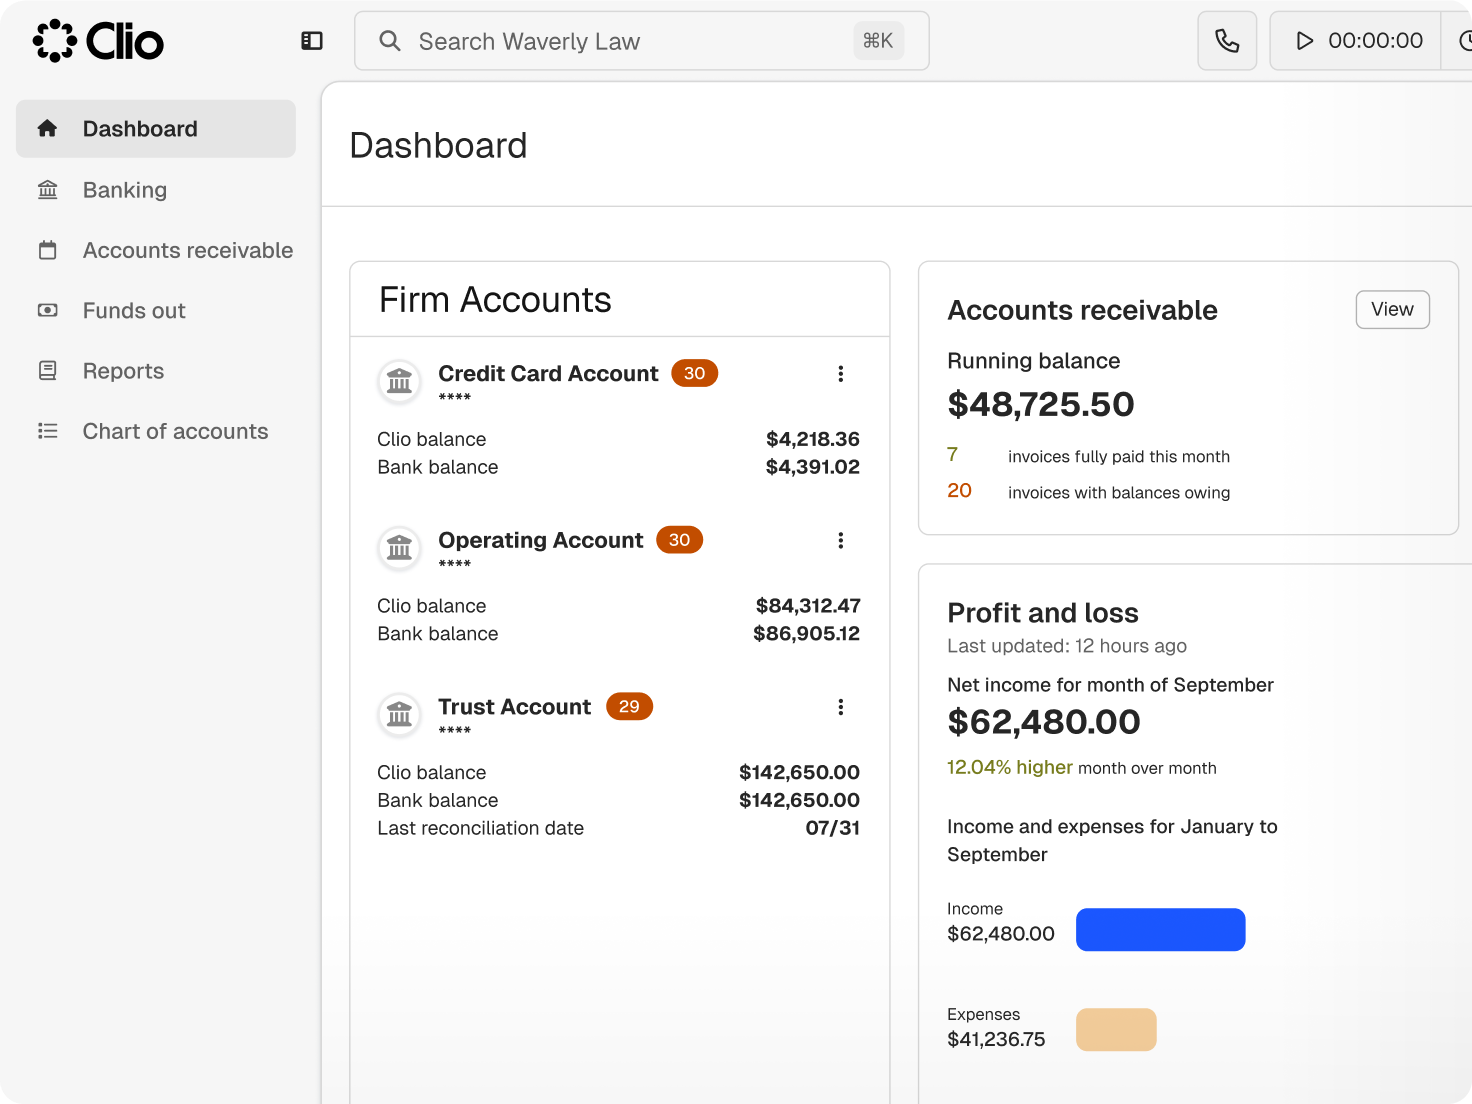Click the 20 invoices owing count
The width and height of the screenshot is (1472, 1104).
pos(959,490)
